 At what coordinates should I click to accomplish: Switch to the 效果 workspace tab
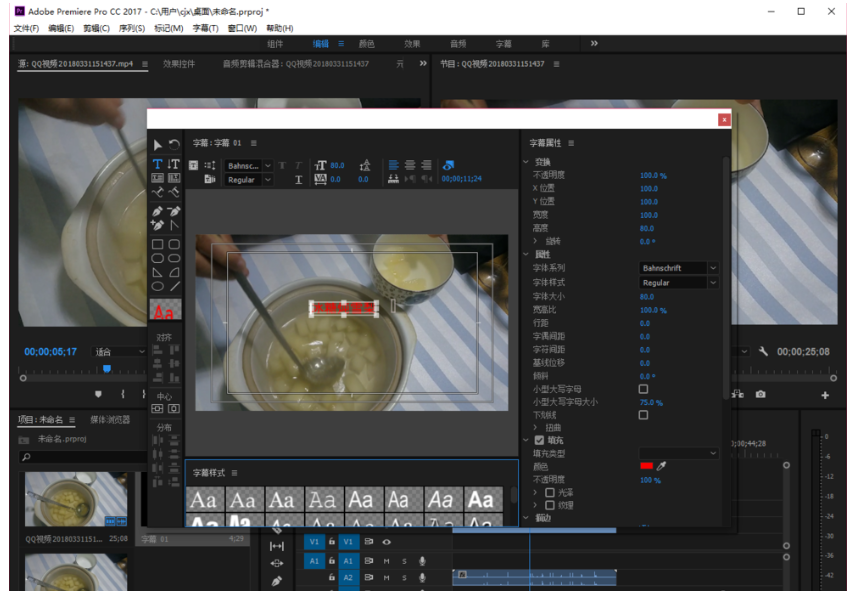(412, 44)
